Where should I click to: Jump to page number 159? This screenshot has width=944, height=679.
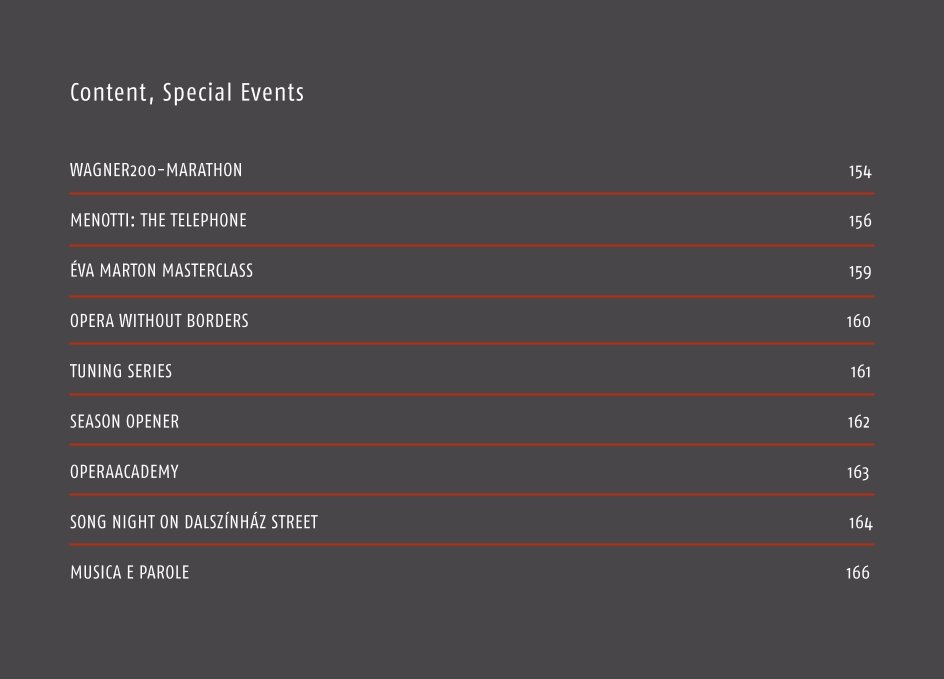pyautogui.click(x=860, y=271)
